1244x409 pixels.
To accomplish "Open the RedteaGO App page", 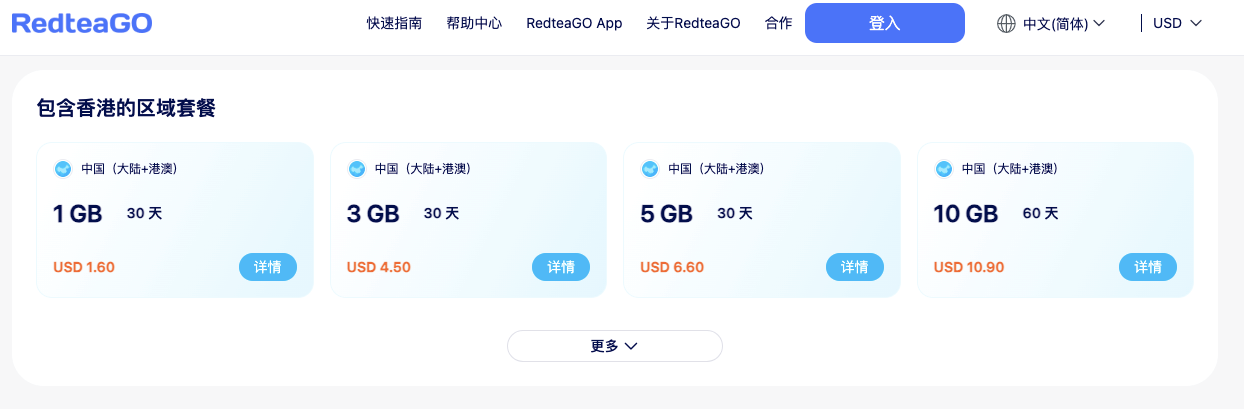I will click(574, 23).
